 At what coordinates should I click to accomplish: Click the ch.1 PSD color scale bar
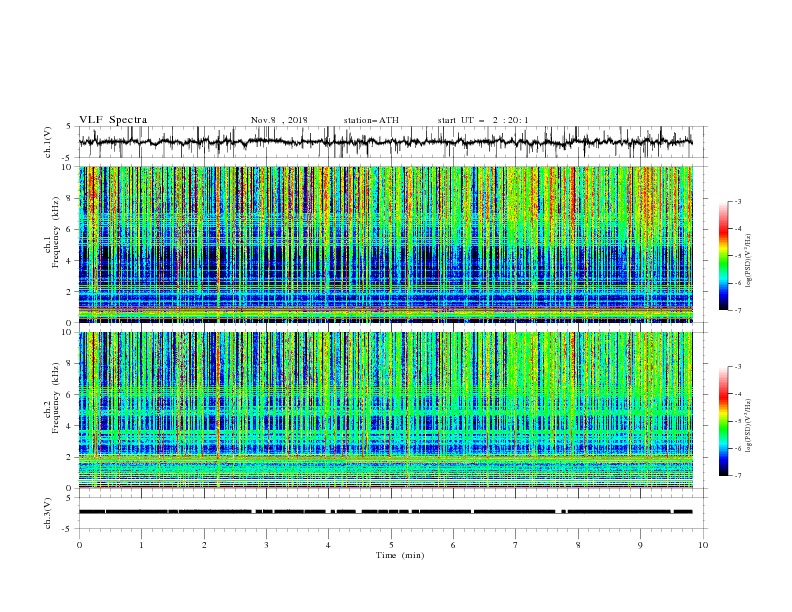coord(724,256)
